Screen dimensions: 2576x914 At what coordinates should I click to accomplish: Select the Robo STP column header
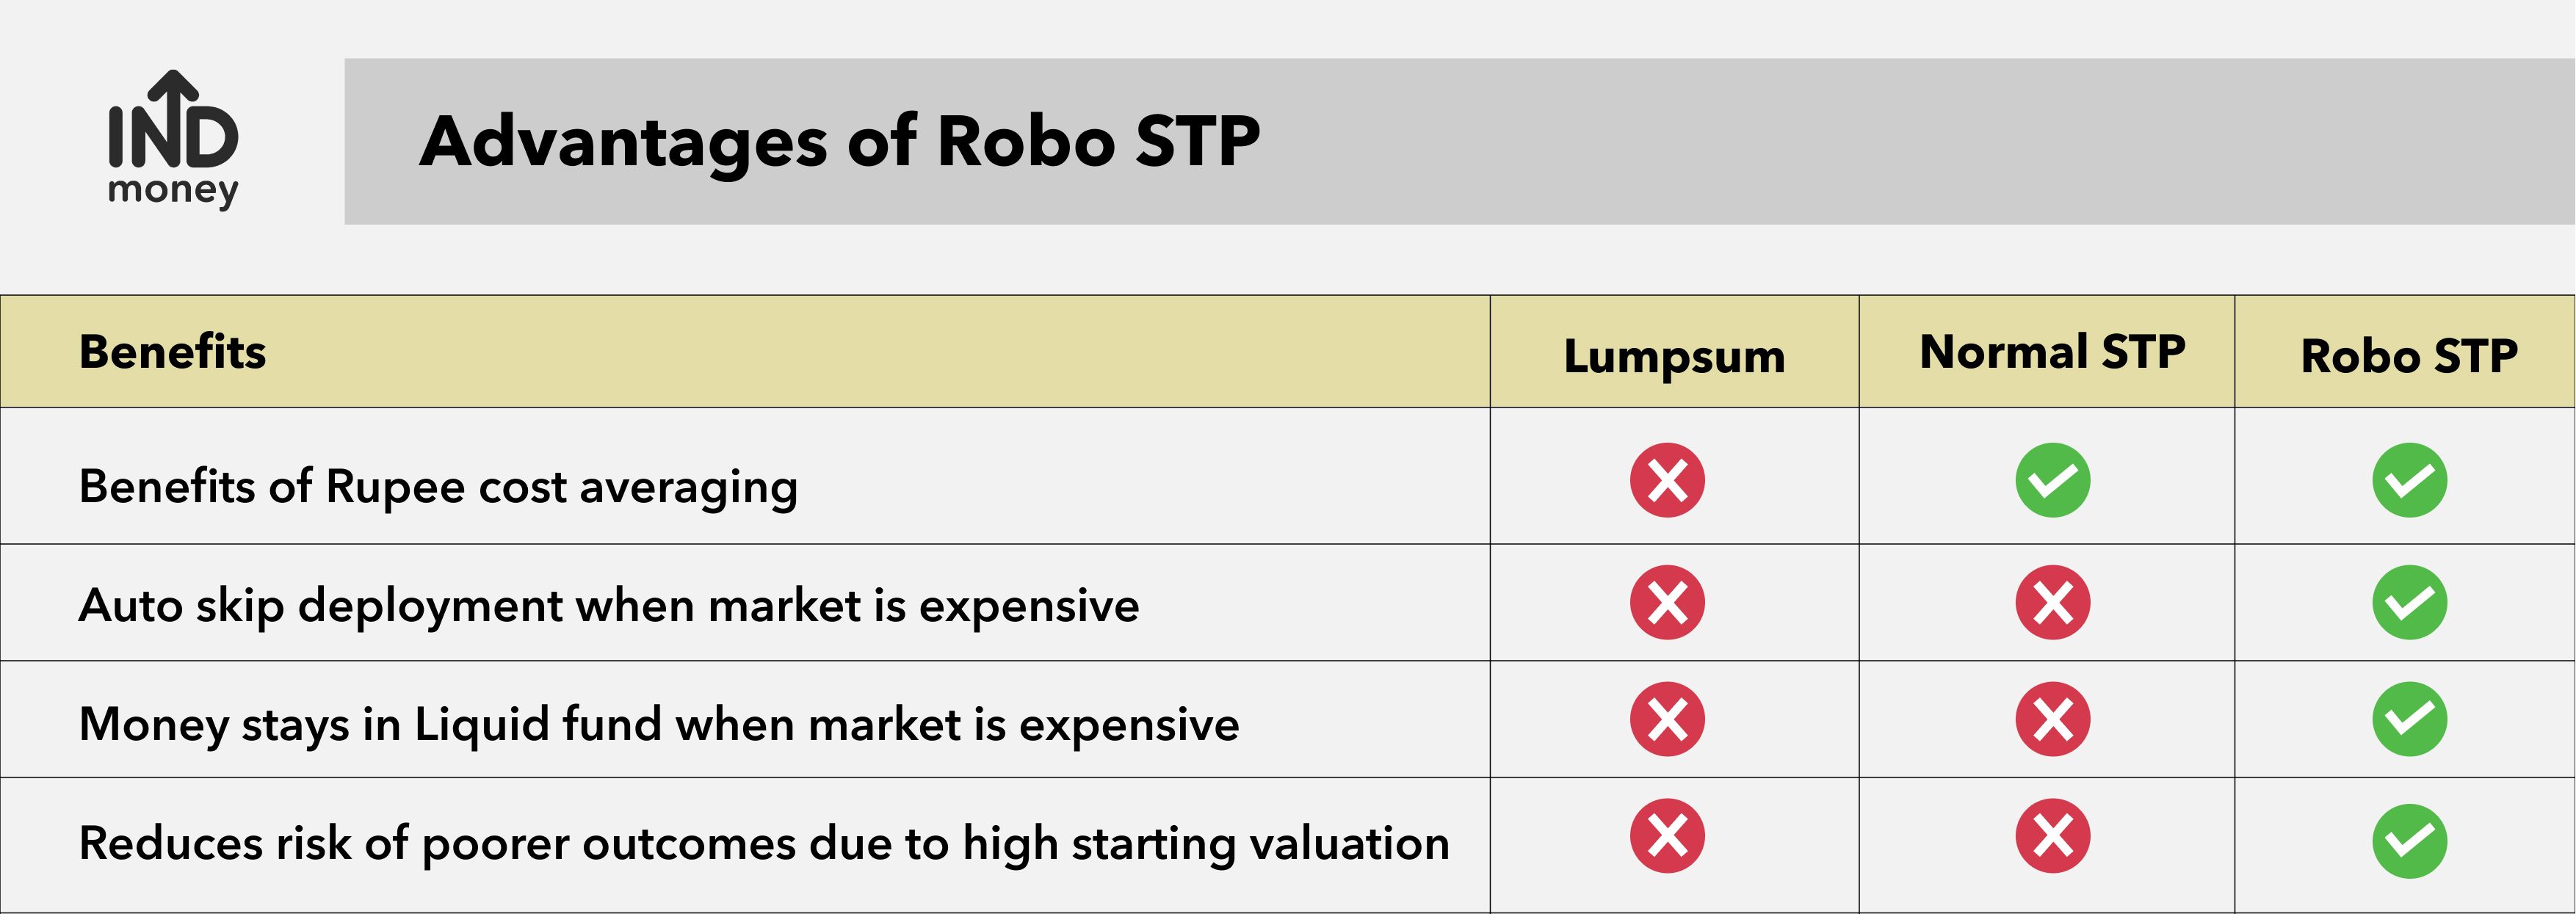click(2409, 356)
